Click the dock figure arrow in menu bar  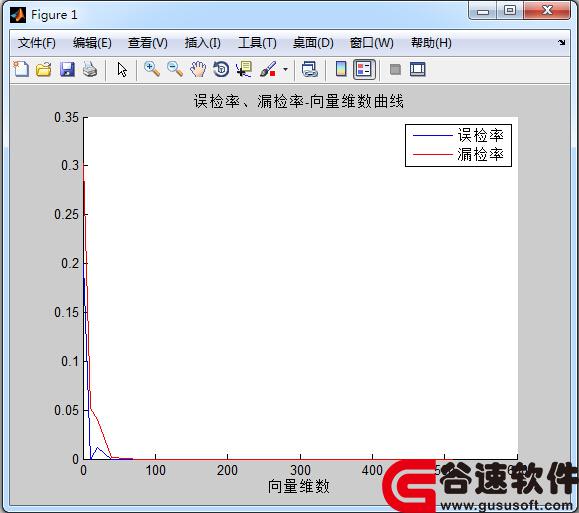point(562,42)
